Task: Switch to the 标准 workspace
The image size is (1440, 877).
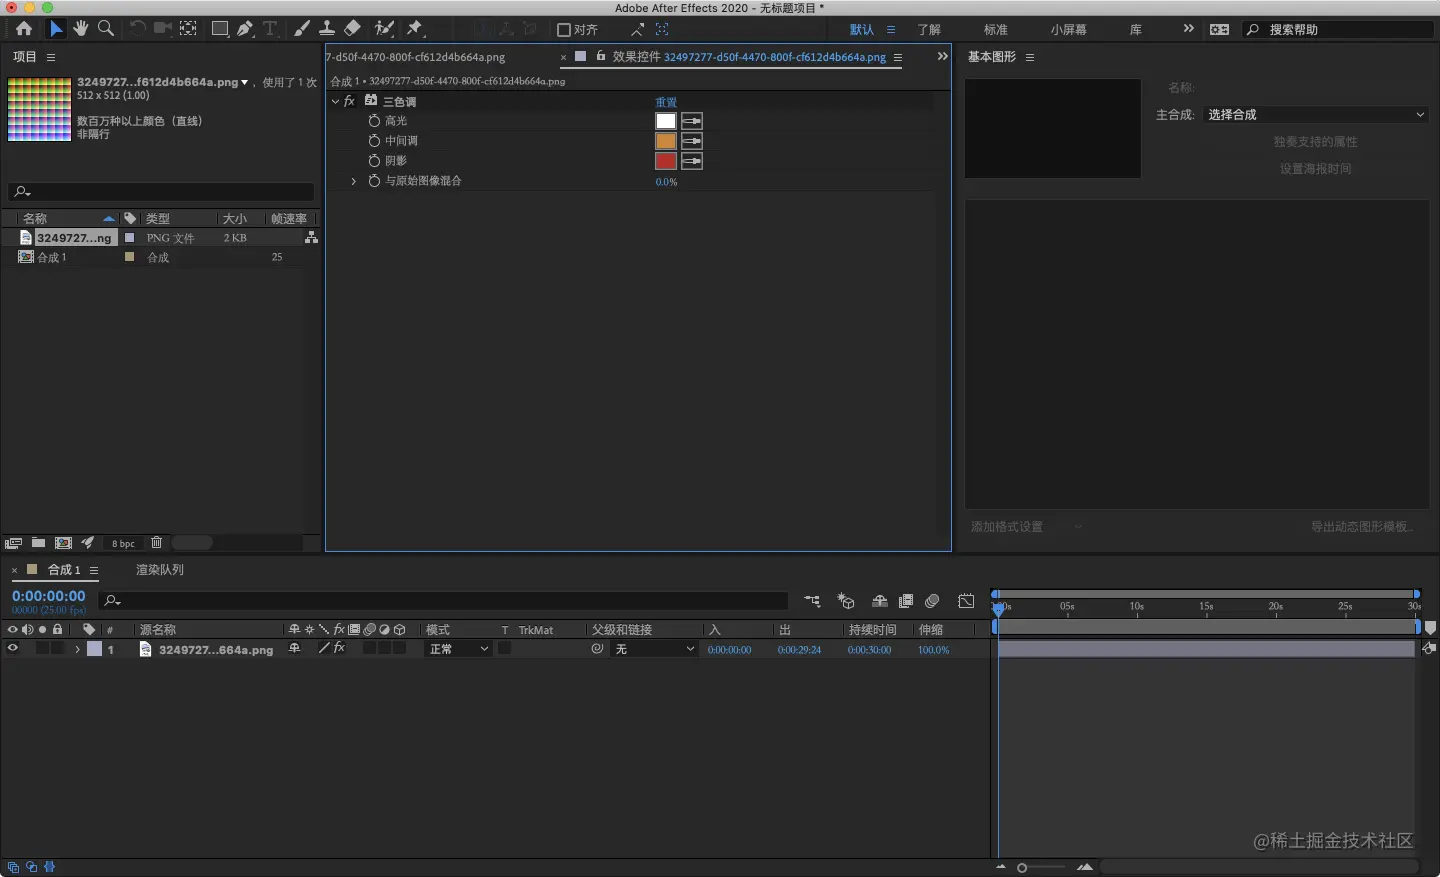Action: [995, 30]
